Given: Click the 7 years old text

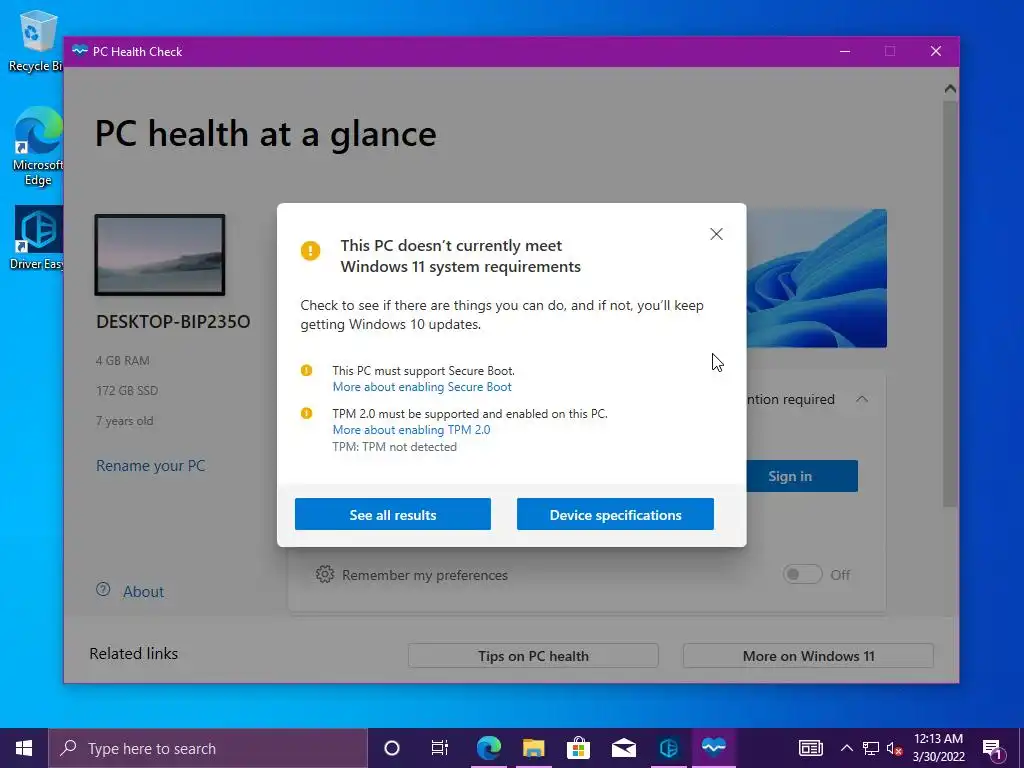Looking at the screenshot, I should point(125,421).
